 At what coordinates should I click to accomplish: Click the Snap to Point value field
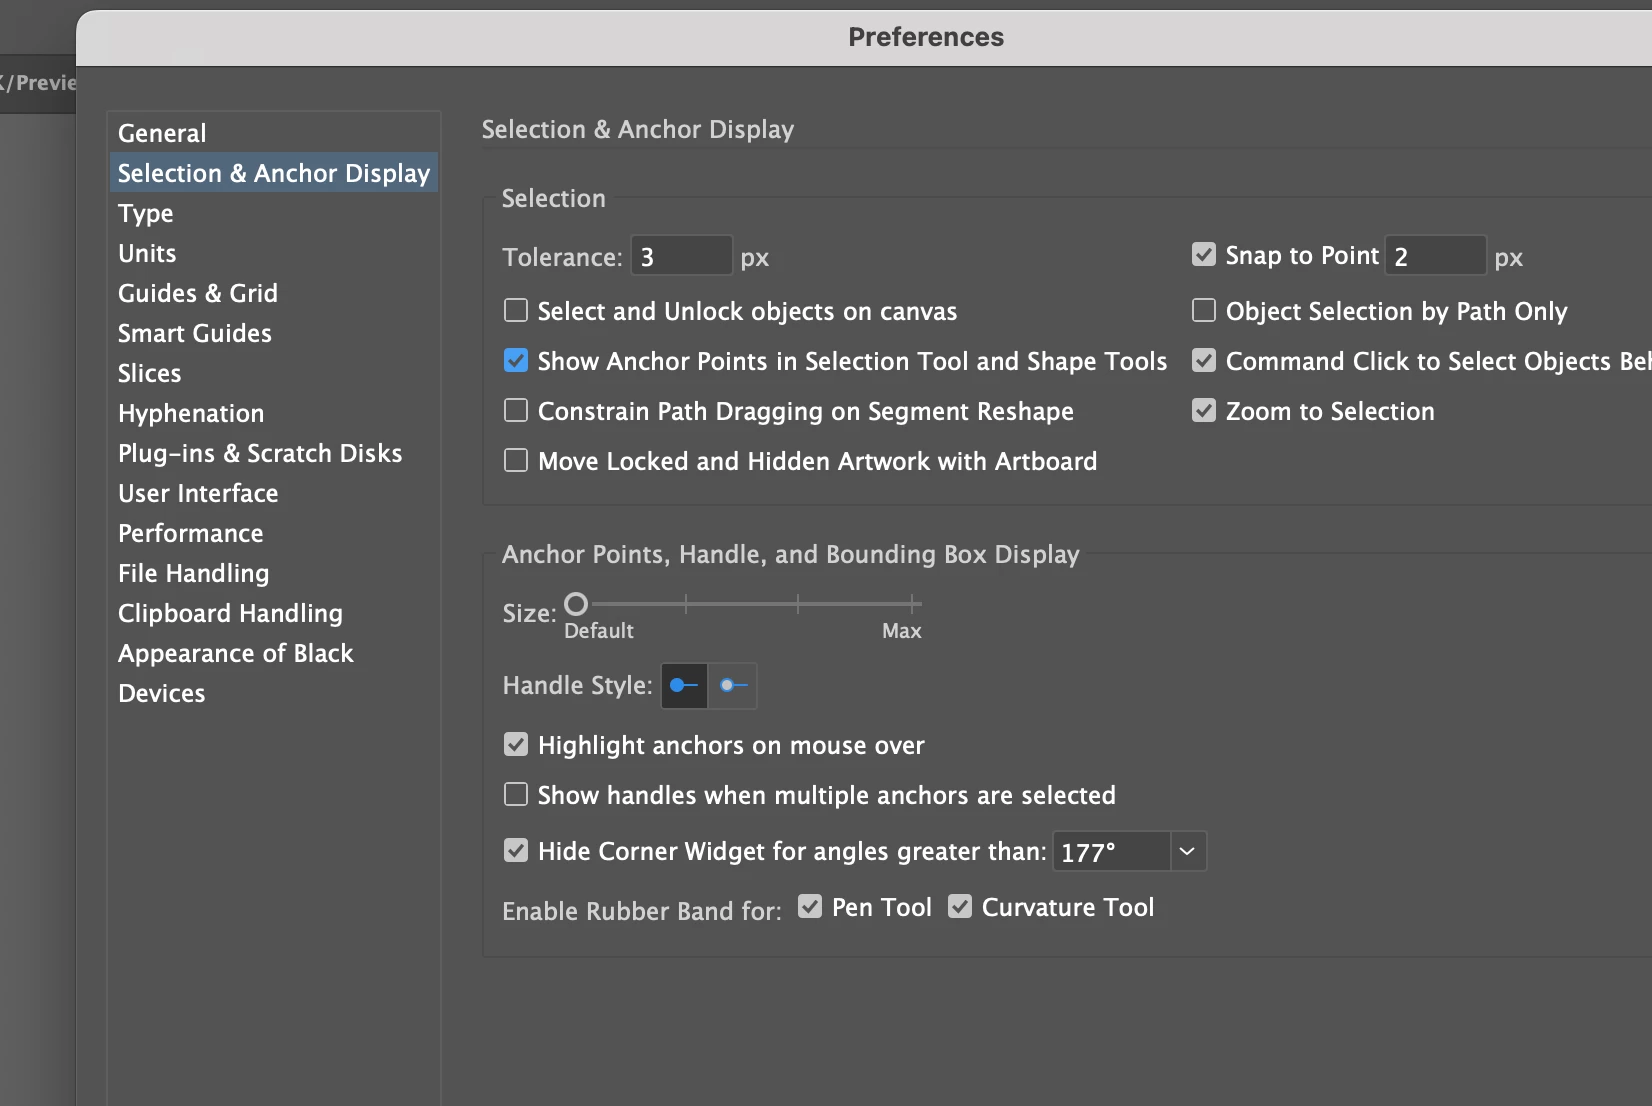coord(1435,257)
